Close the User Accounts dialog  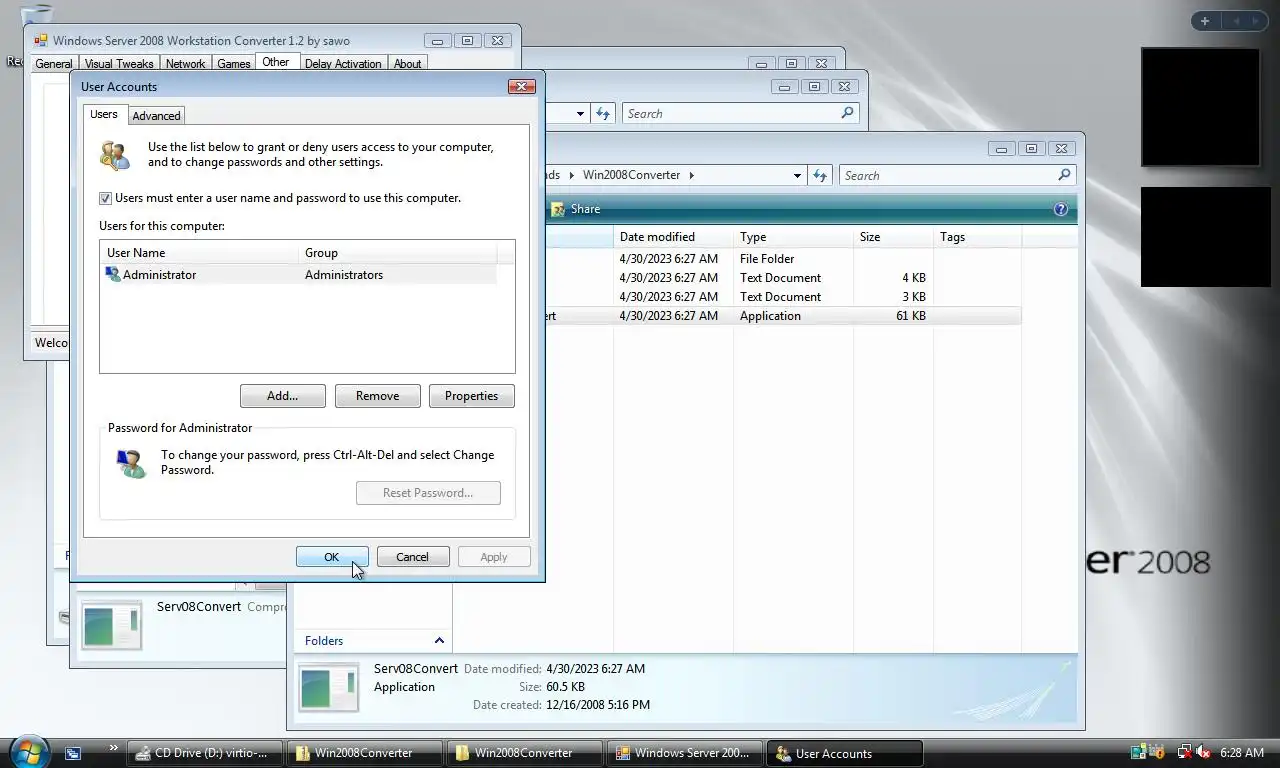522,87
